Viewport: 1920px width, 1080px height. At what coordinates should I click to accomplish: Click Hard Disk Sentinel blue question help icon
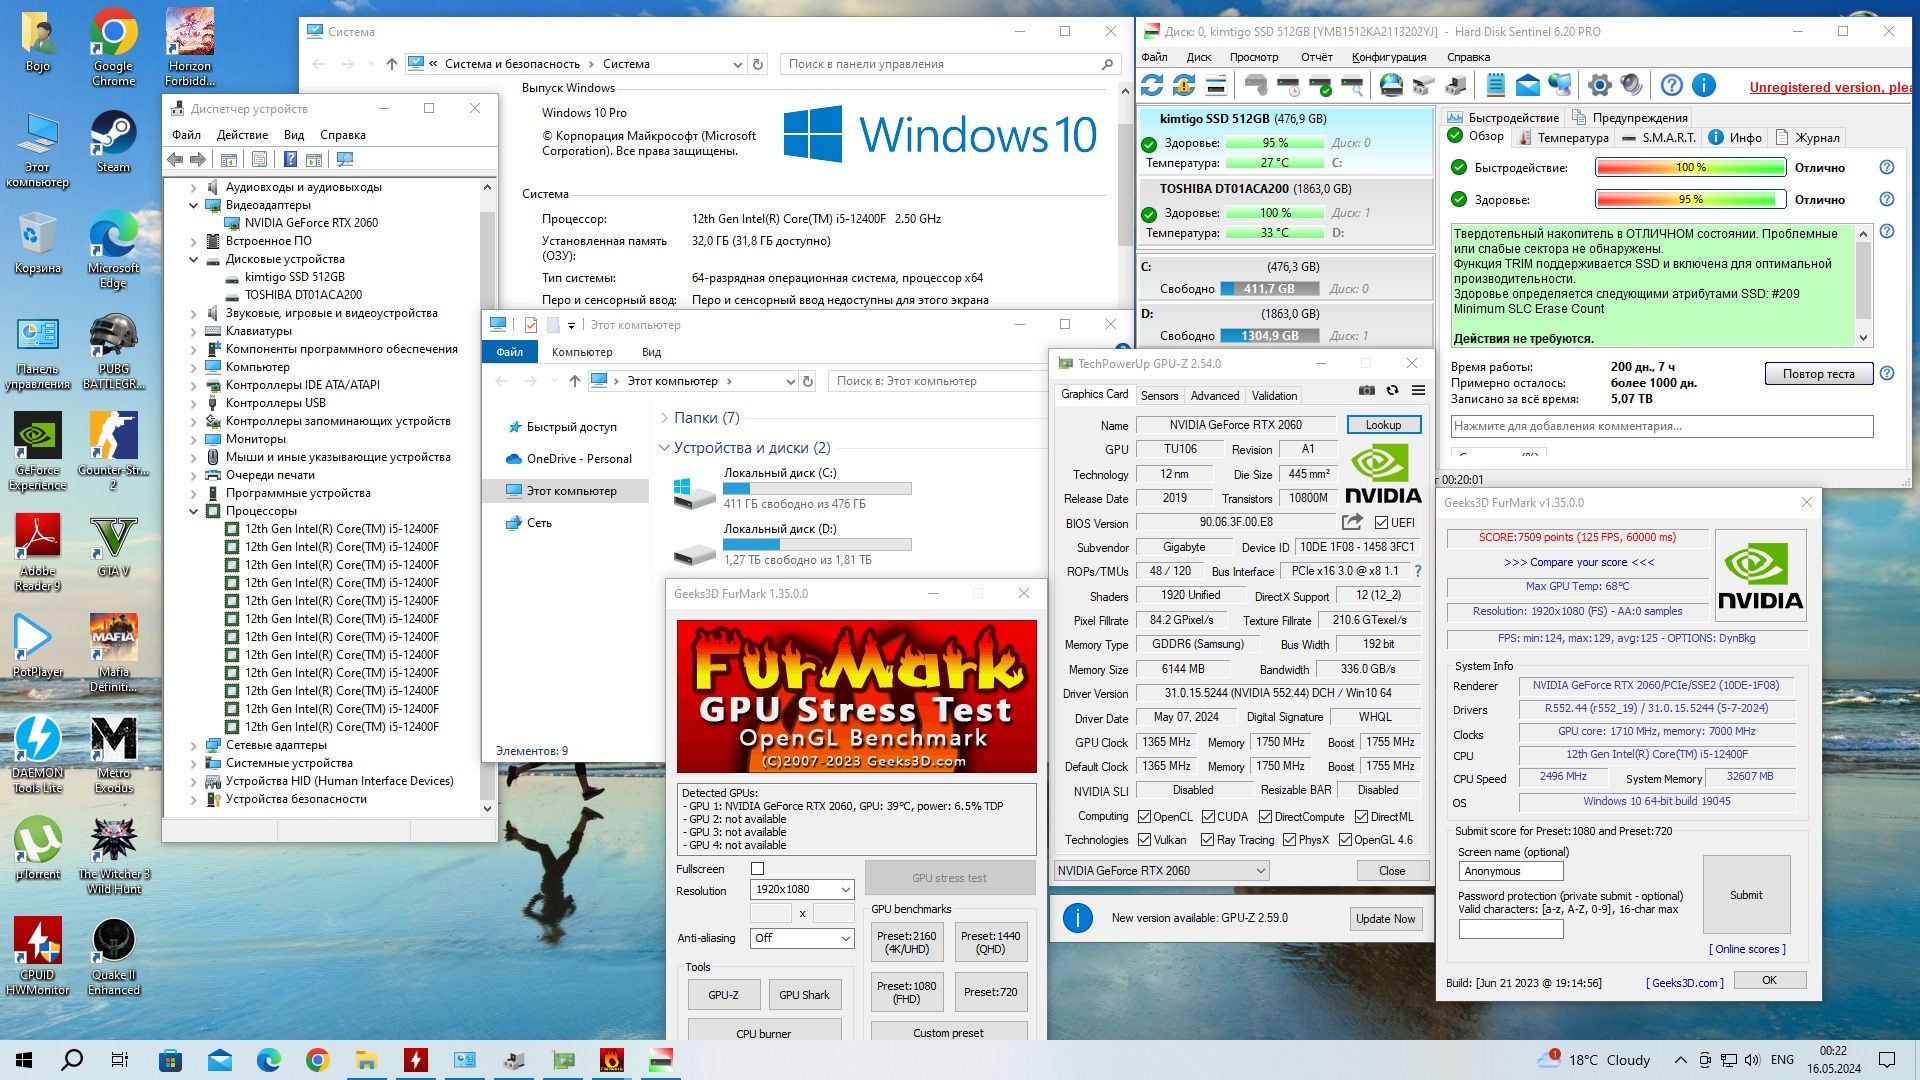(1672, 85)
